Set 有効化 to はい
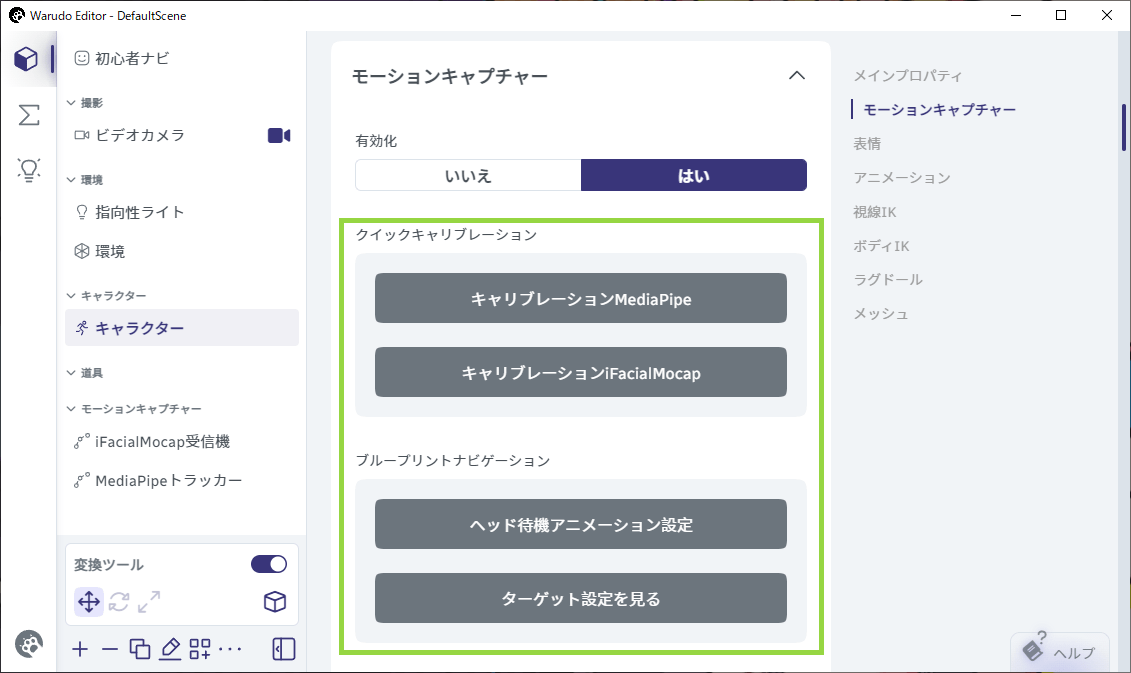Viewport: 1131px width, 673px height. [x=694, y=175]
